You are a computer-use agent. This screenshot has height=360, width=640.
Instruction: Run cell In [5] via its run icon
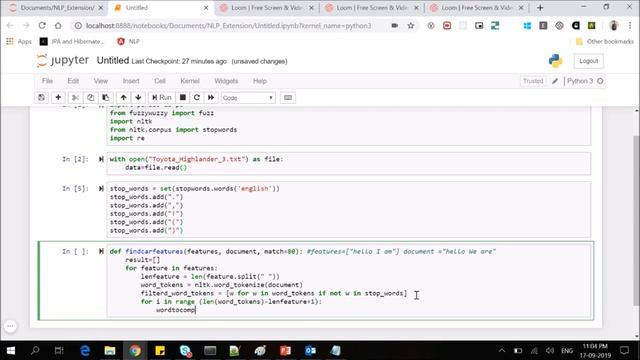101,189
